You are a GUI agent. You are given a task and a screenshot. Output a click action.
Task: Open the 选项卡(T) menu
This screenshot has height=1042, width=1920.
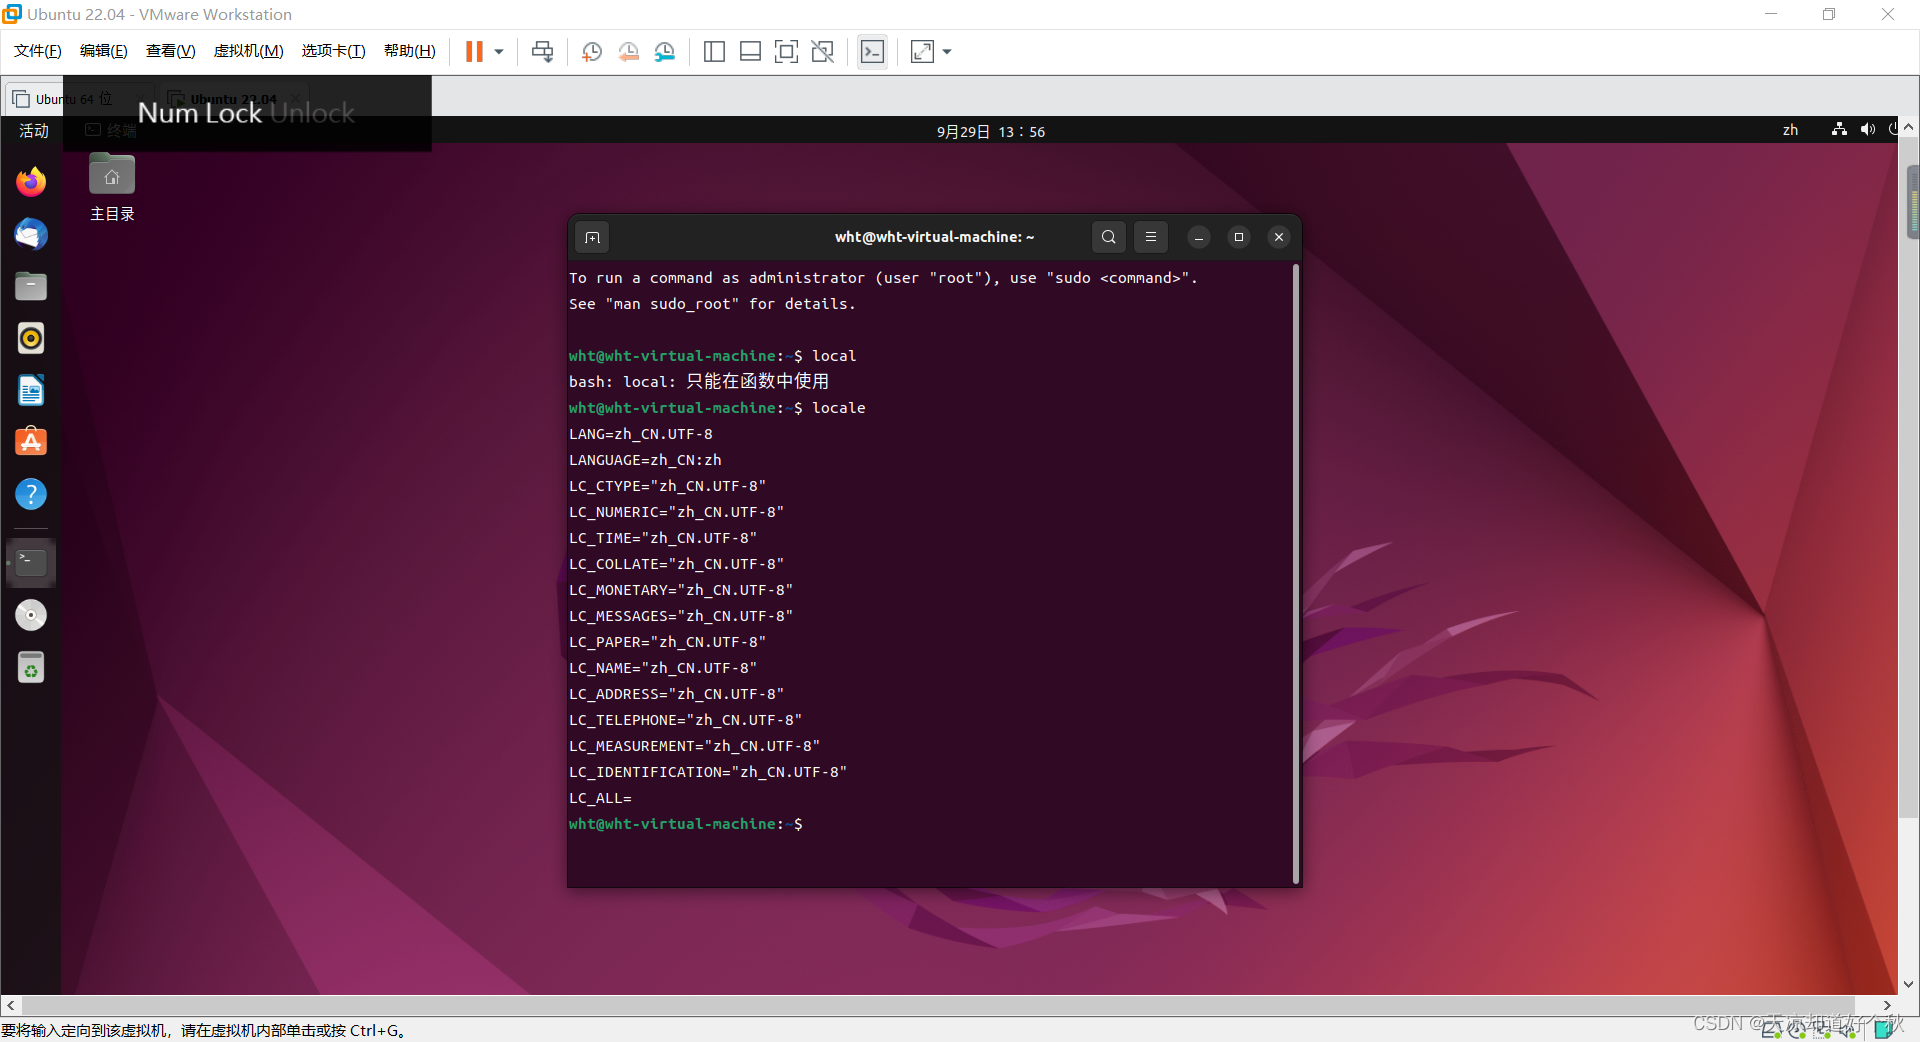(333, 51)
